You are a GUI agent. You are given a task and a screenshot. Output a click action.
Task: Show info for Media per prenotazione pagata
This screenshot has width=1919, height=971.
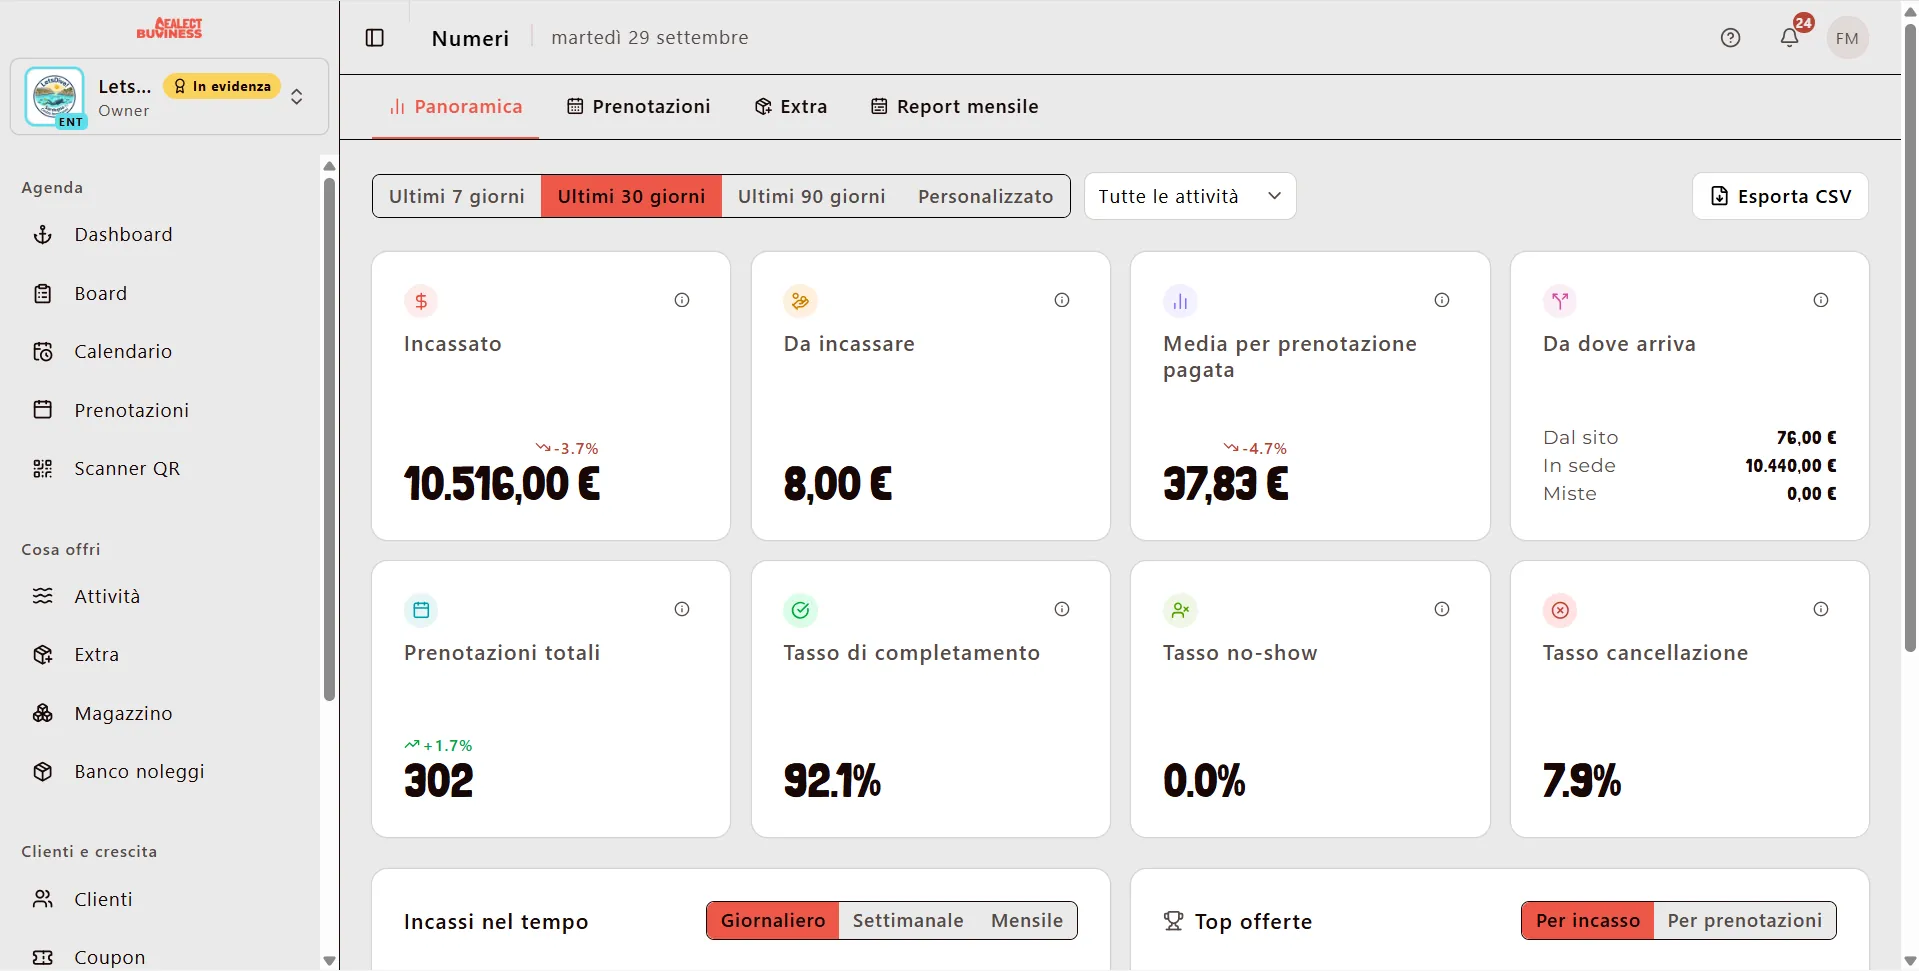(x=1442, y=300)
